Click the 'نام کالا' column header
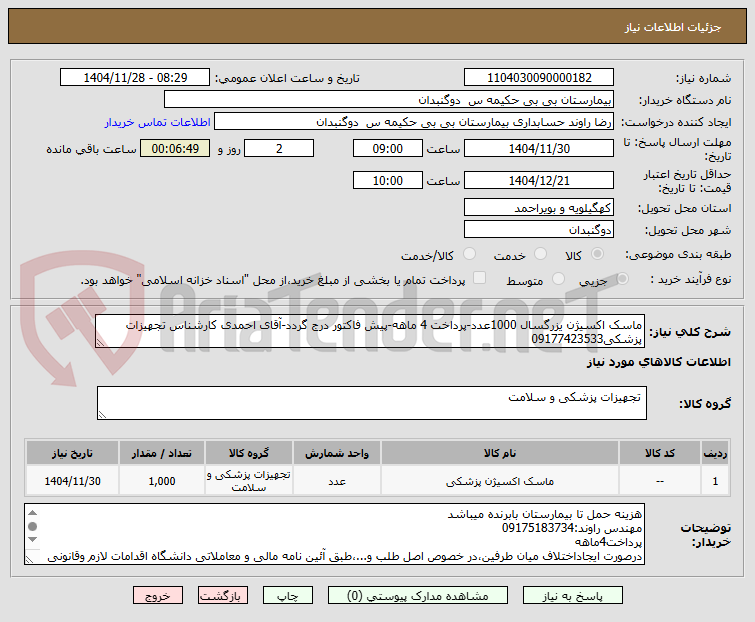 (x=500, y=453)
